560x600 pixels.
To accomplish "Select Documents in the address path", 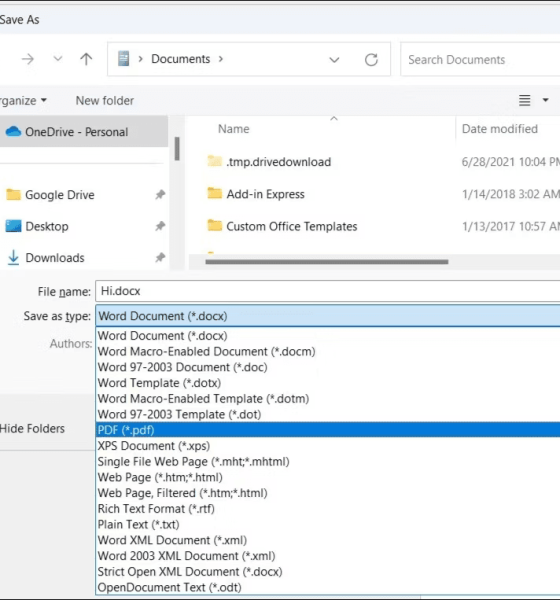I will pos(181,59).
